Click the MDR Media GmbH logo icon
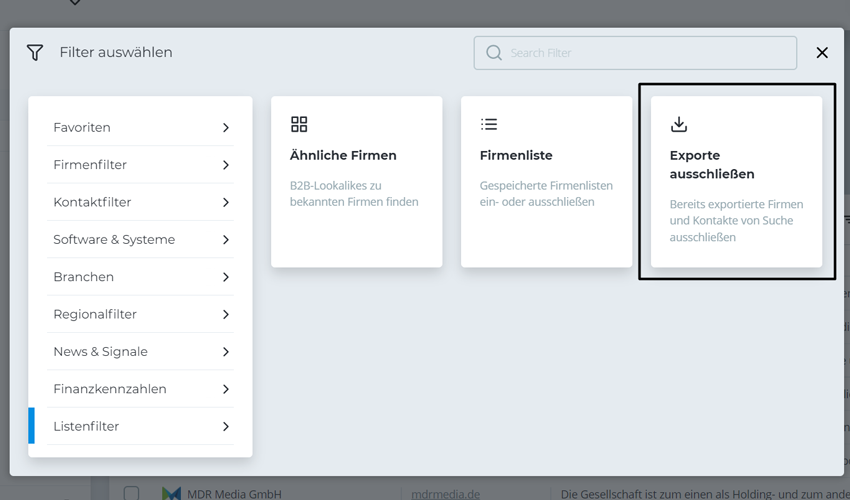850x500 pixels. [x=171, y=493]
